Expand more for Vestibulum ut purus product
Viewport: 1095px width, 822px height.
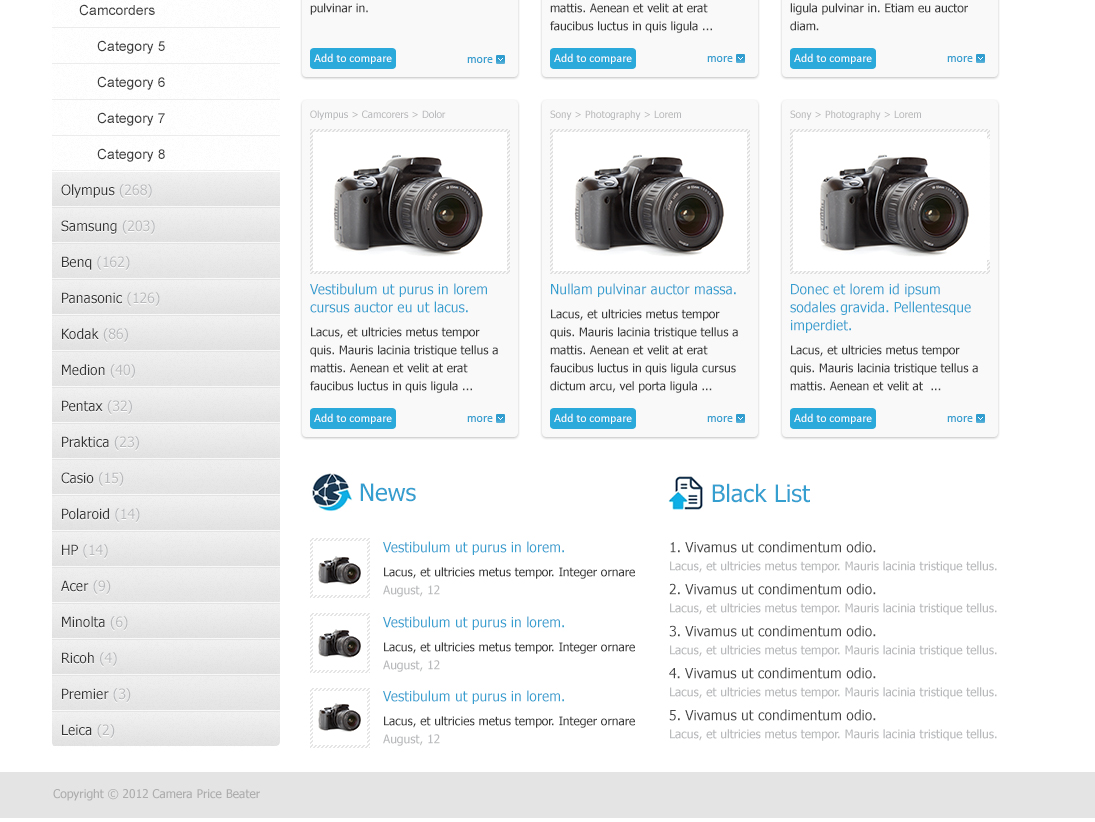[485, 419]
